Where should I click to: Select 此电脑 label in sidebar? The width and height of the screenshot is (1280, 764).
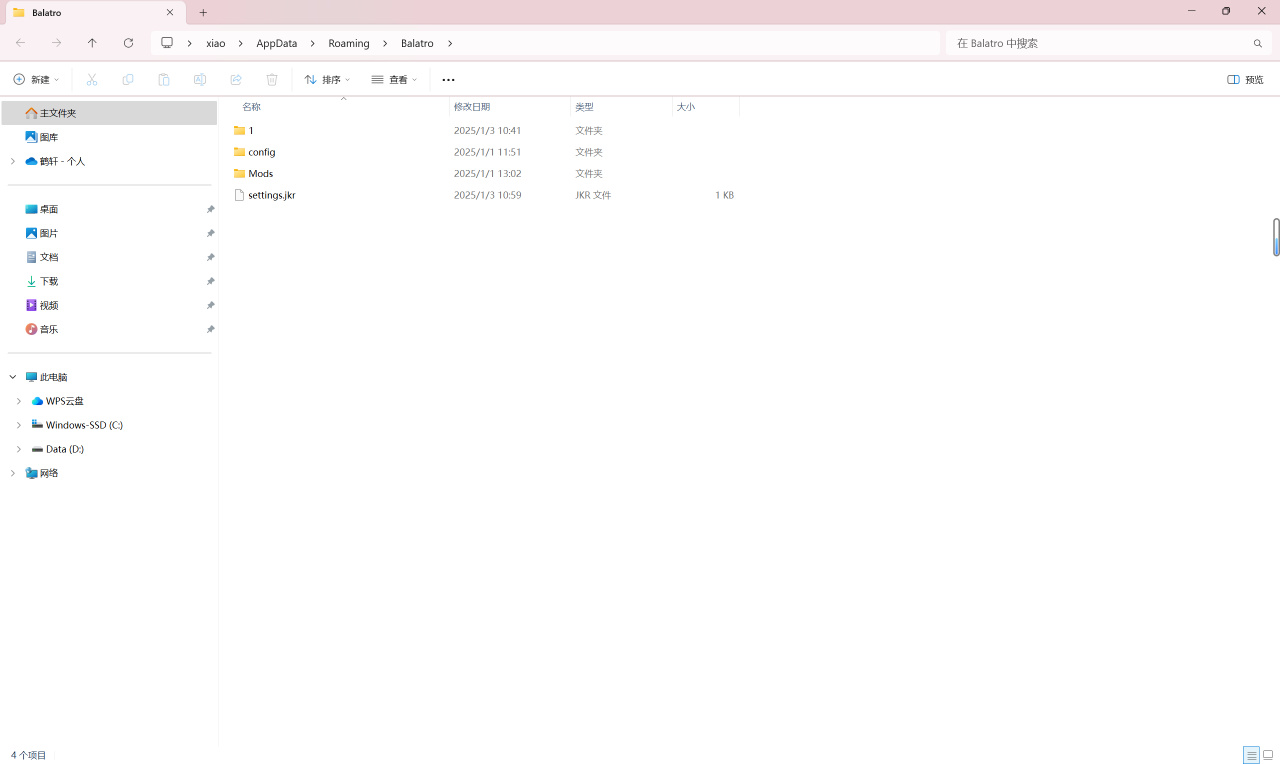54,377
